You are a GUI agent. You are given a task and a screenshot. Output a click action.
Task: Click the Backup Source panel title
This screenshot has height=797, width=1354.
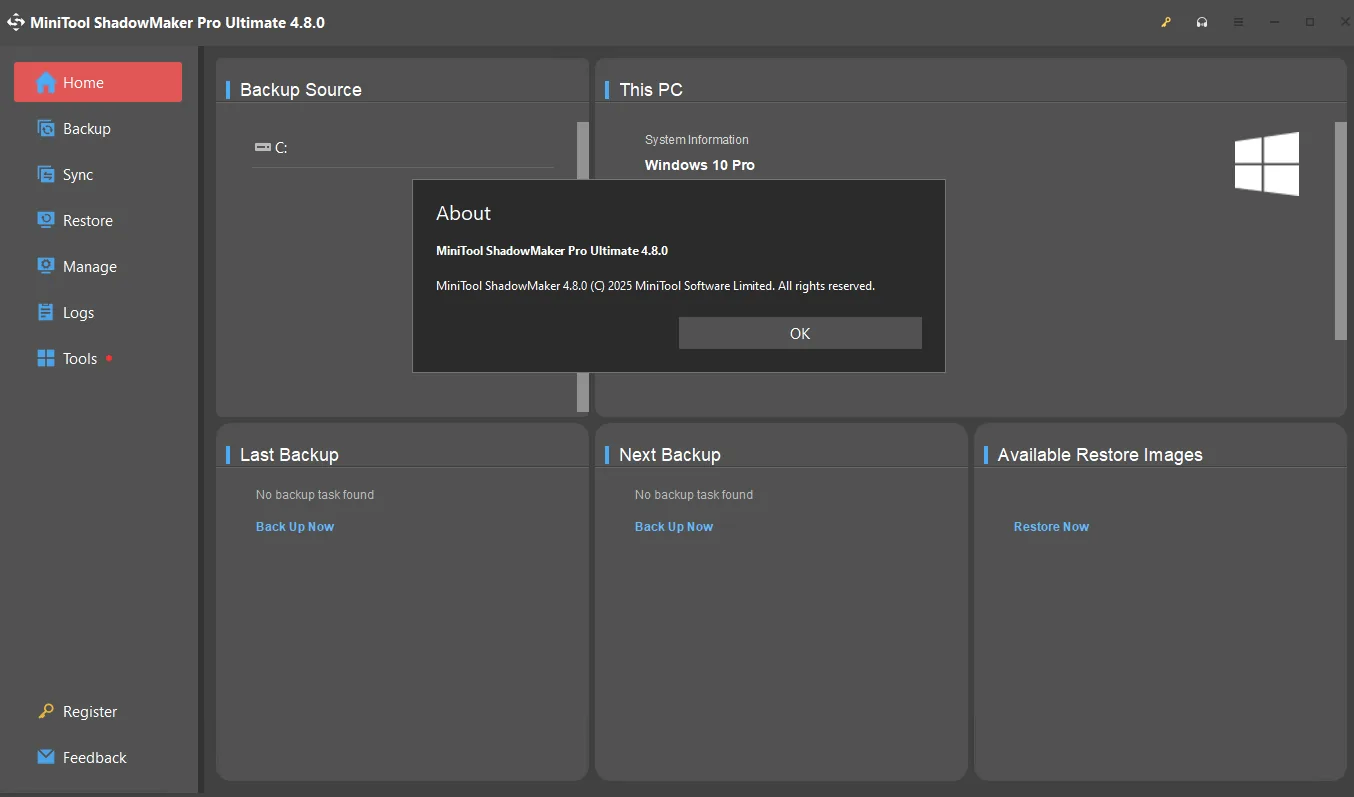(301, 89)
